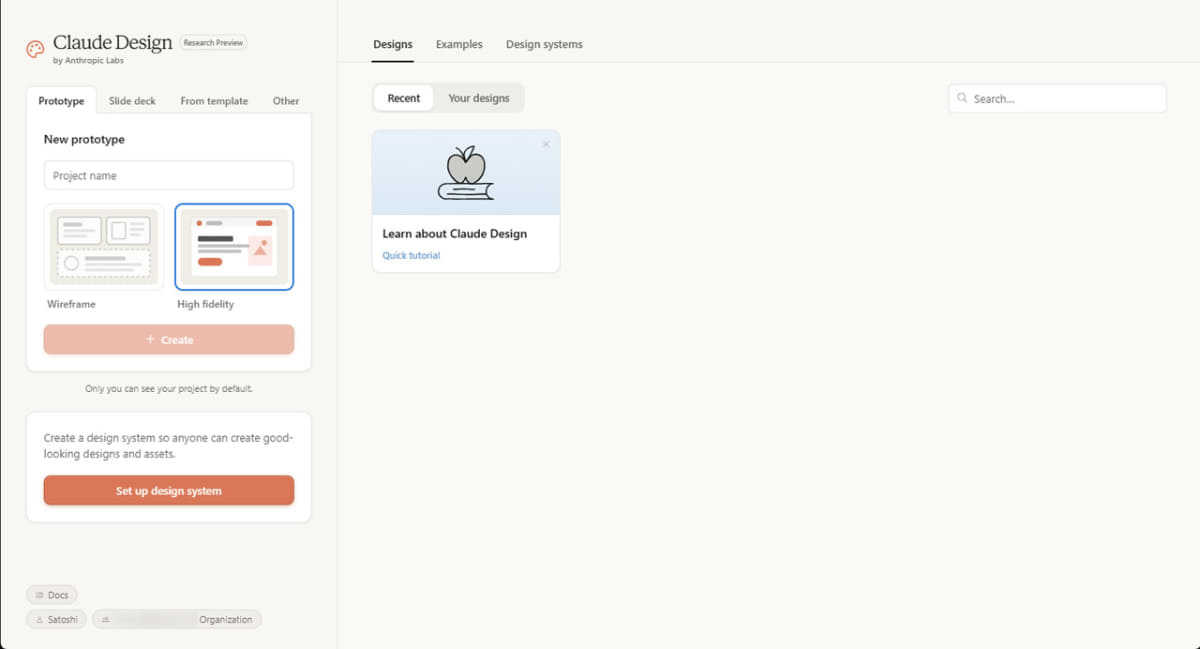Click the Research Preview badge
Viewport: 1200px width, 649px height.
(213, 43)
